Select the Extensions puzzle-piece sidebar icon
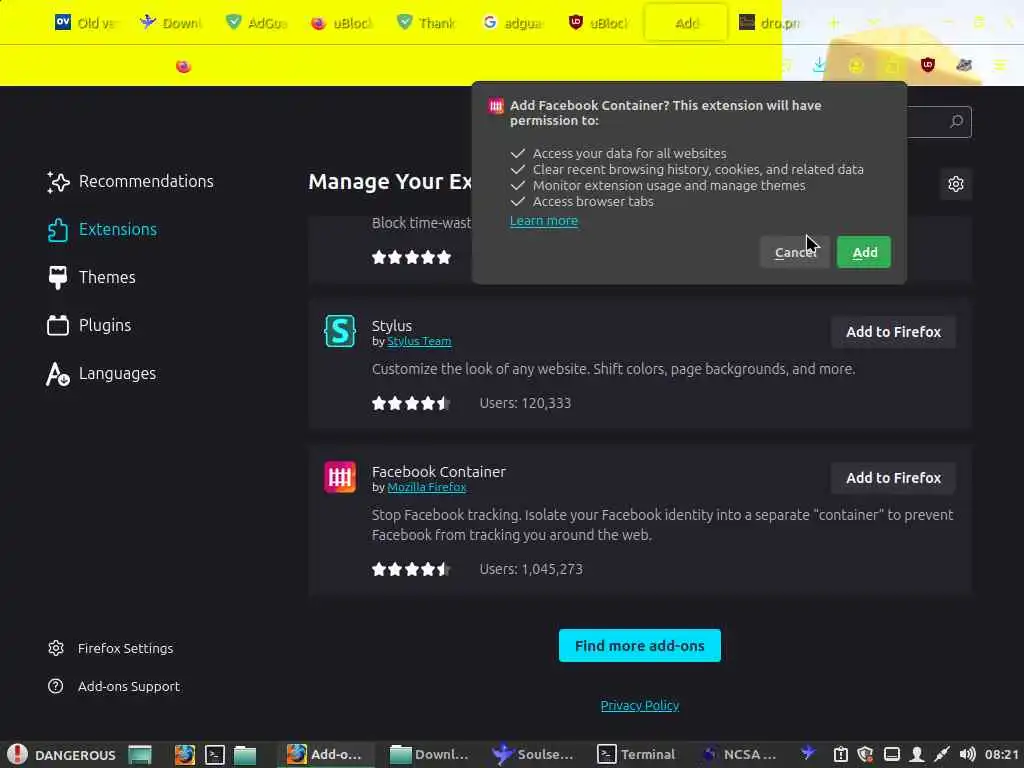 pyautogui.click(x=57, y=230)
